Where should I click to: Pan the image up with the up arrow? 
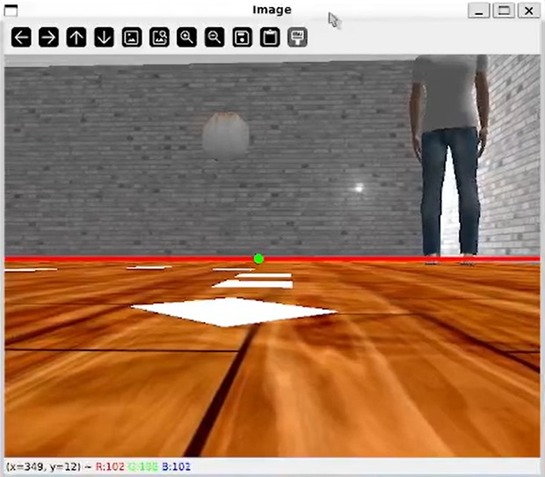point(76,37)
